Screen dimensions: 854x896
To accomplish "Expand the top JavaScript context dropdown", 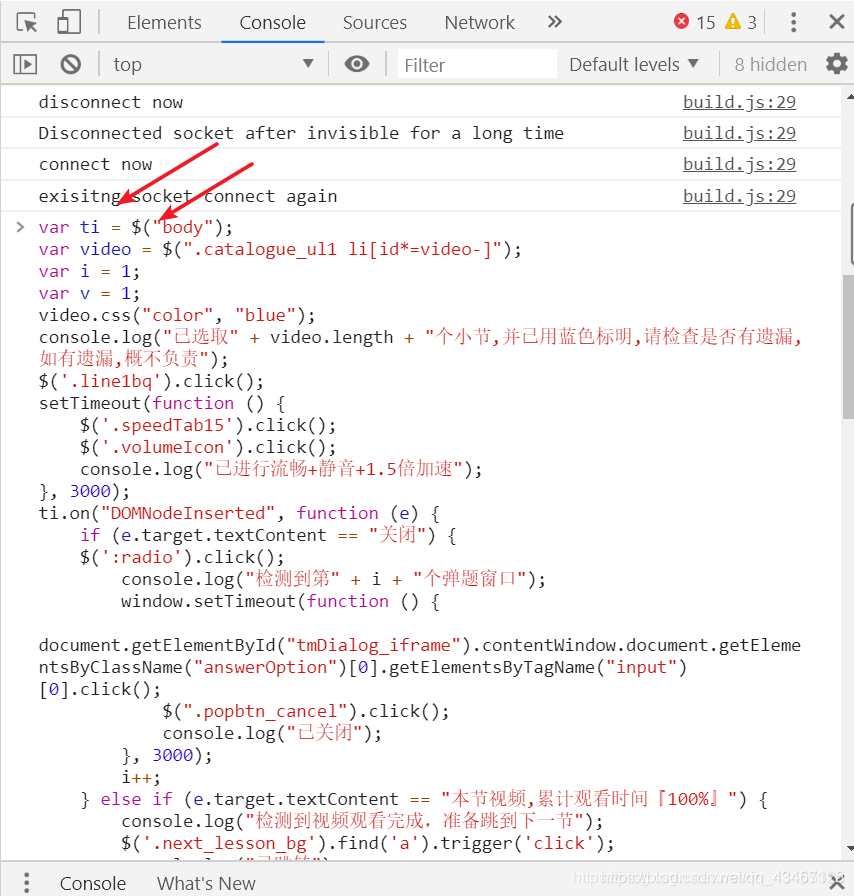I will point(213,64).
